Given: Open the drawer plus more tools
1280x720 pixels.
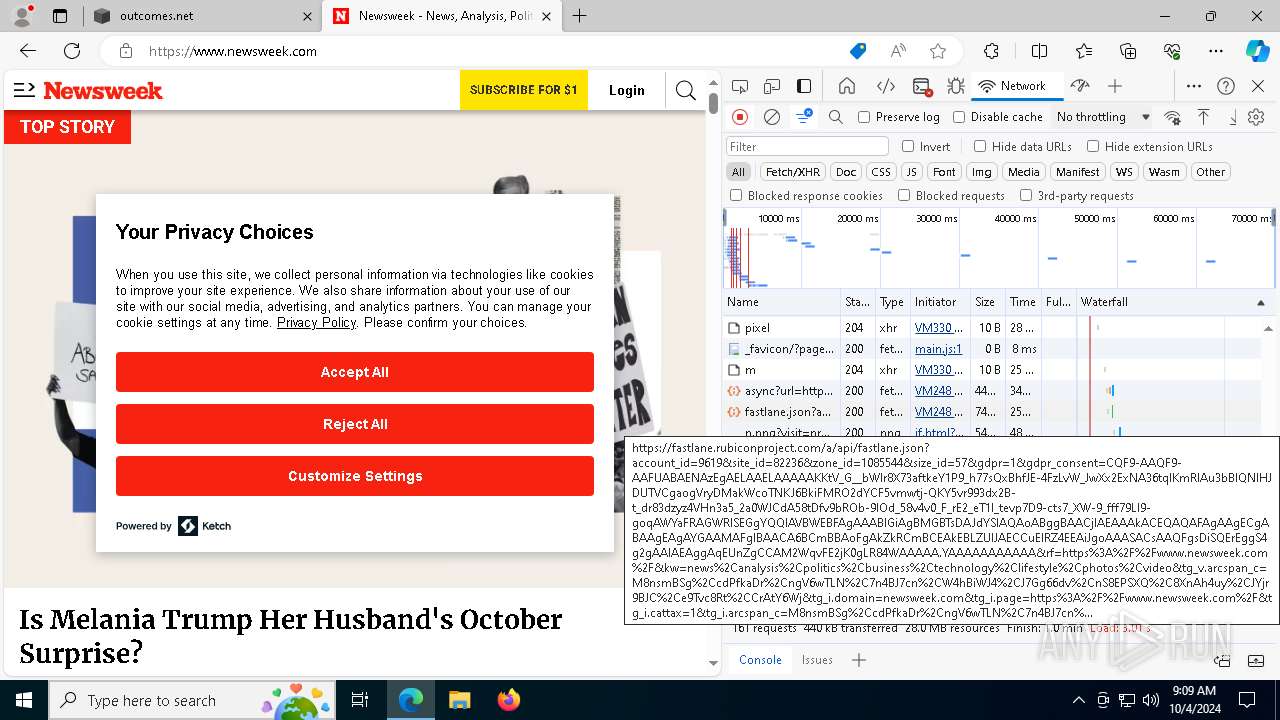Looking at the screenshot, I should [x=858, y=660].
